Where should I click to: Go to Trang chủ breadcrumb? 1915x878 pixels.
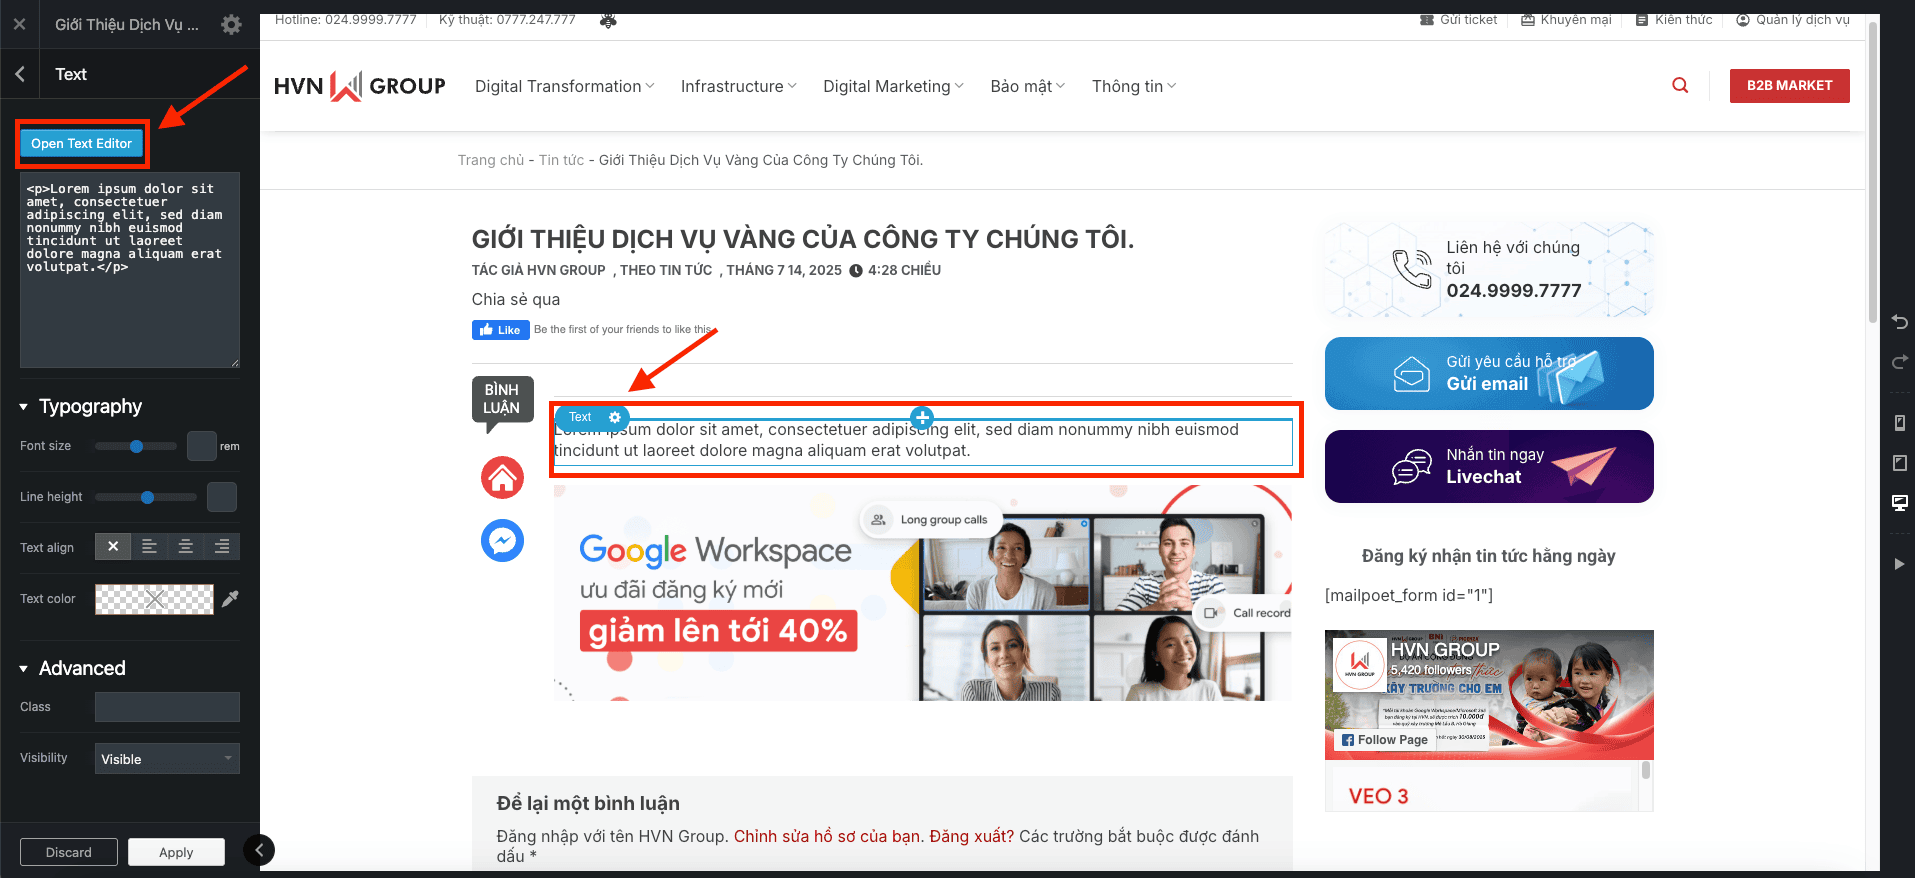pyautogui.click(x=491, y=160)
